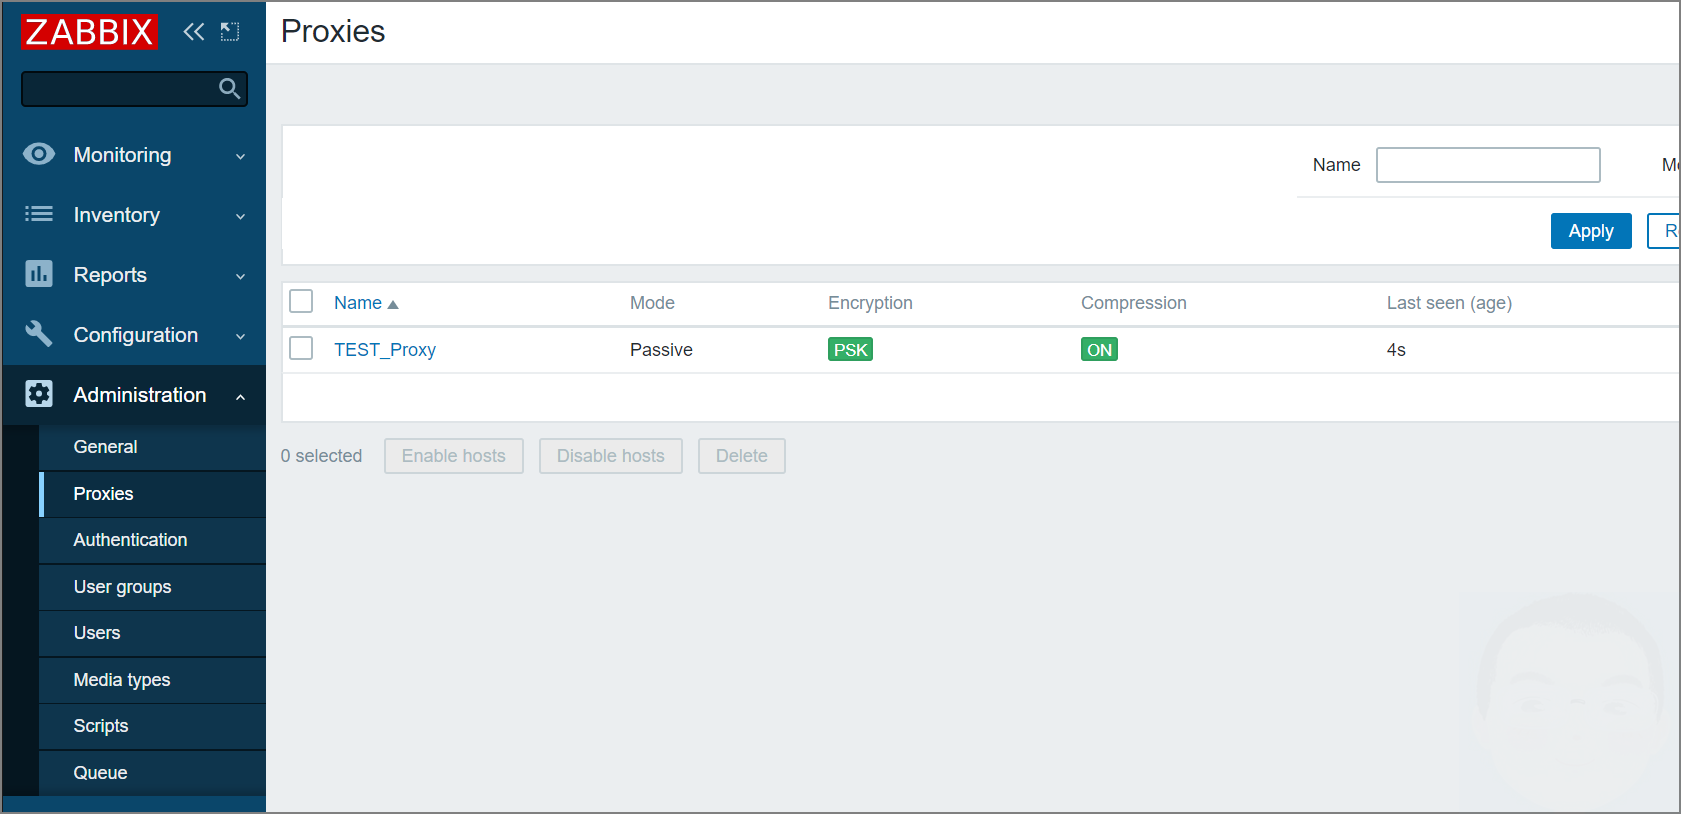Viewport: 1681px width, 814px height.
Task: Click the Name filter input field
Action: tap(1487, 165)
